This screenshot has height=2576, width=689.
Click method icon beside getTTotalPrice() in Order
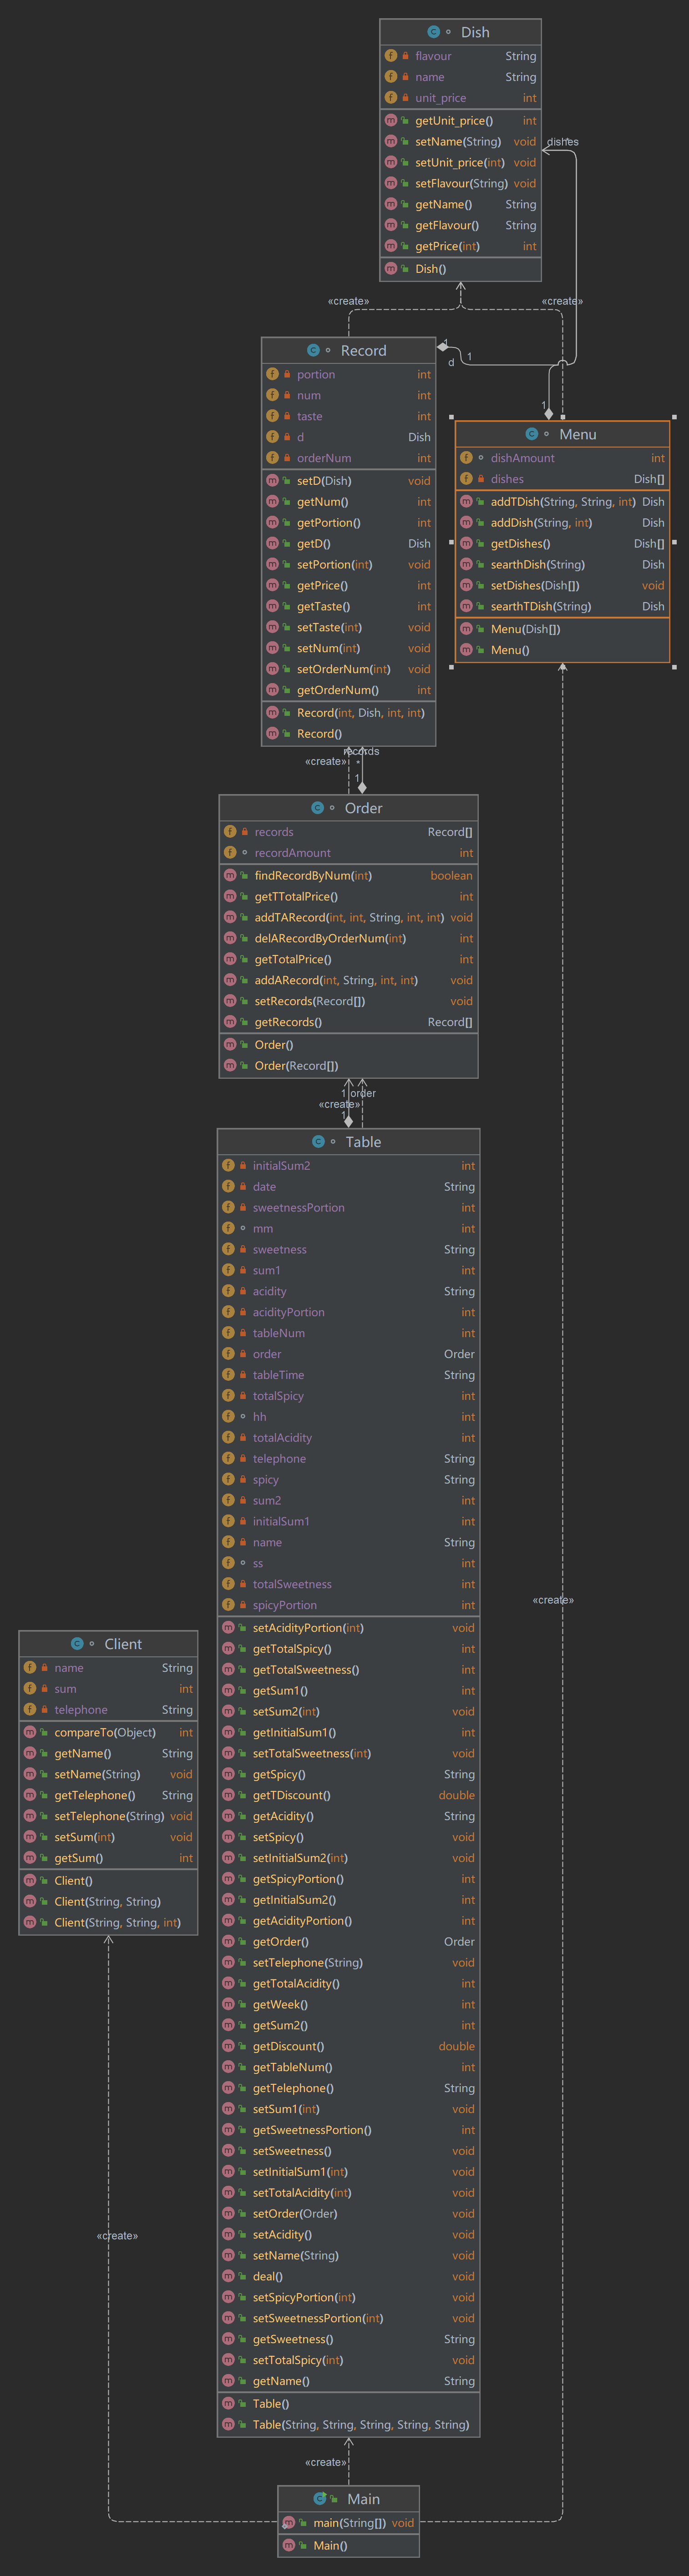coord(230,897)
